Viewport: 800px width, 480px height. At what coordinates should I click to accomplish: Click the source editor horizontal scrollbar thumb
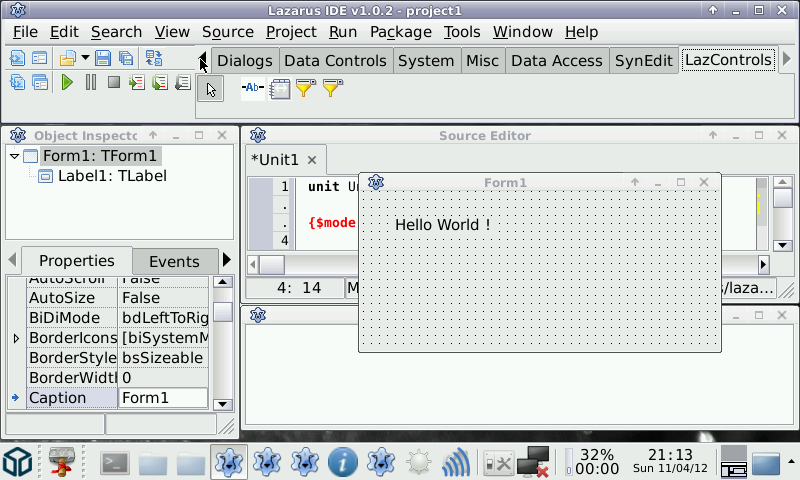click(x=272, y=264)
